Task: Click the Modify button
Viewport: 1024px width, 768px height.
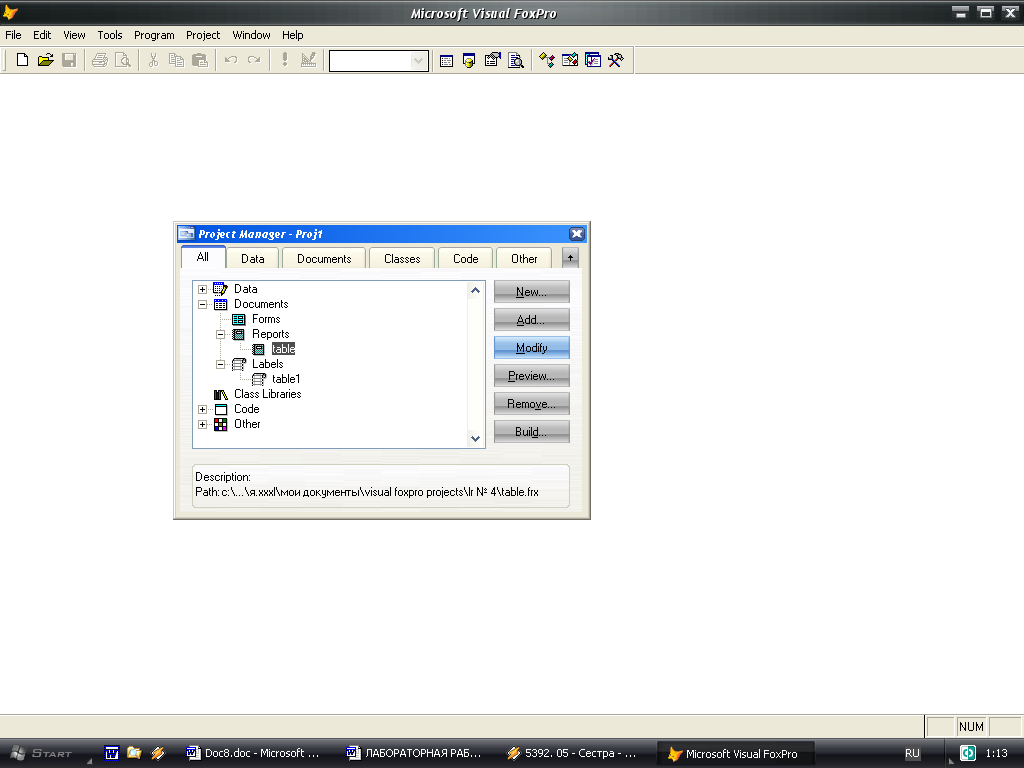Action: [x=532, y=348]
